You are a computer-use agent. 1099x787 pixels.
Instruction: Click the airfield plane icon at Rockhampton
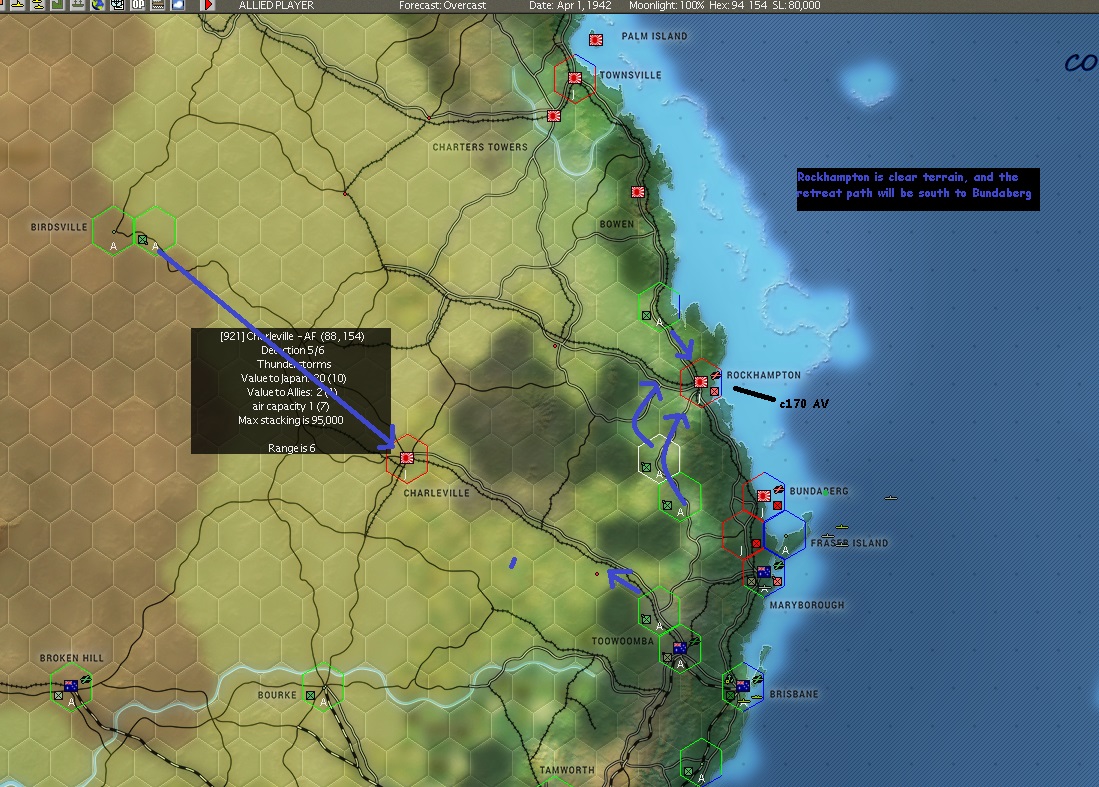click(x=715, y=376)
